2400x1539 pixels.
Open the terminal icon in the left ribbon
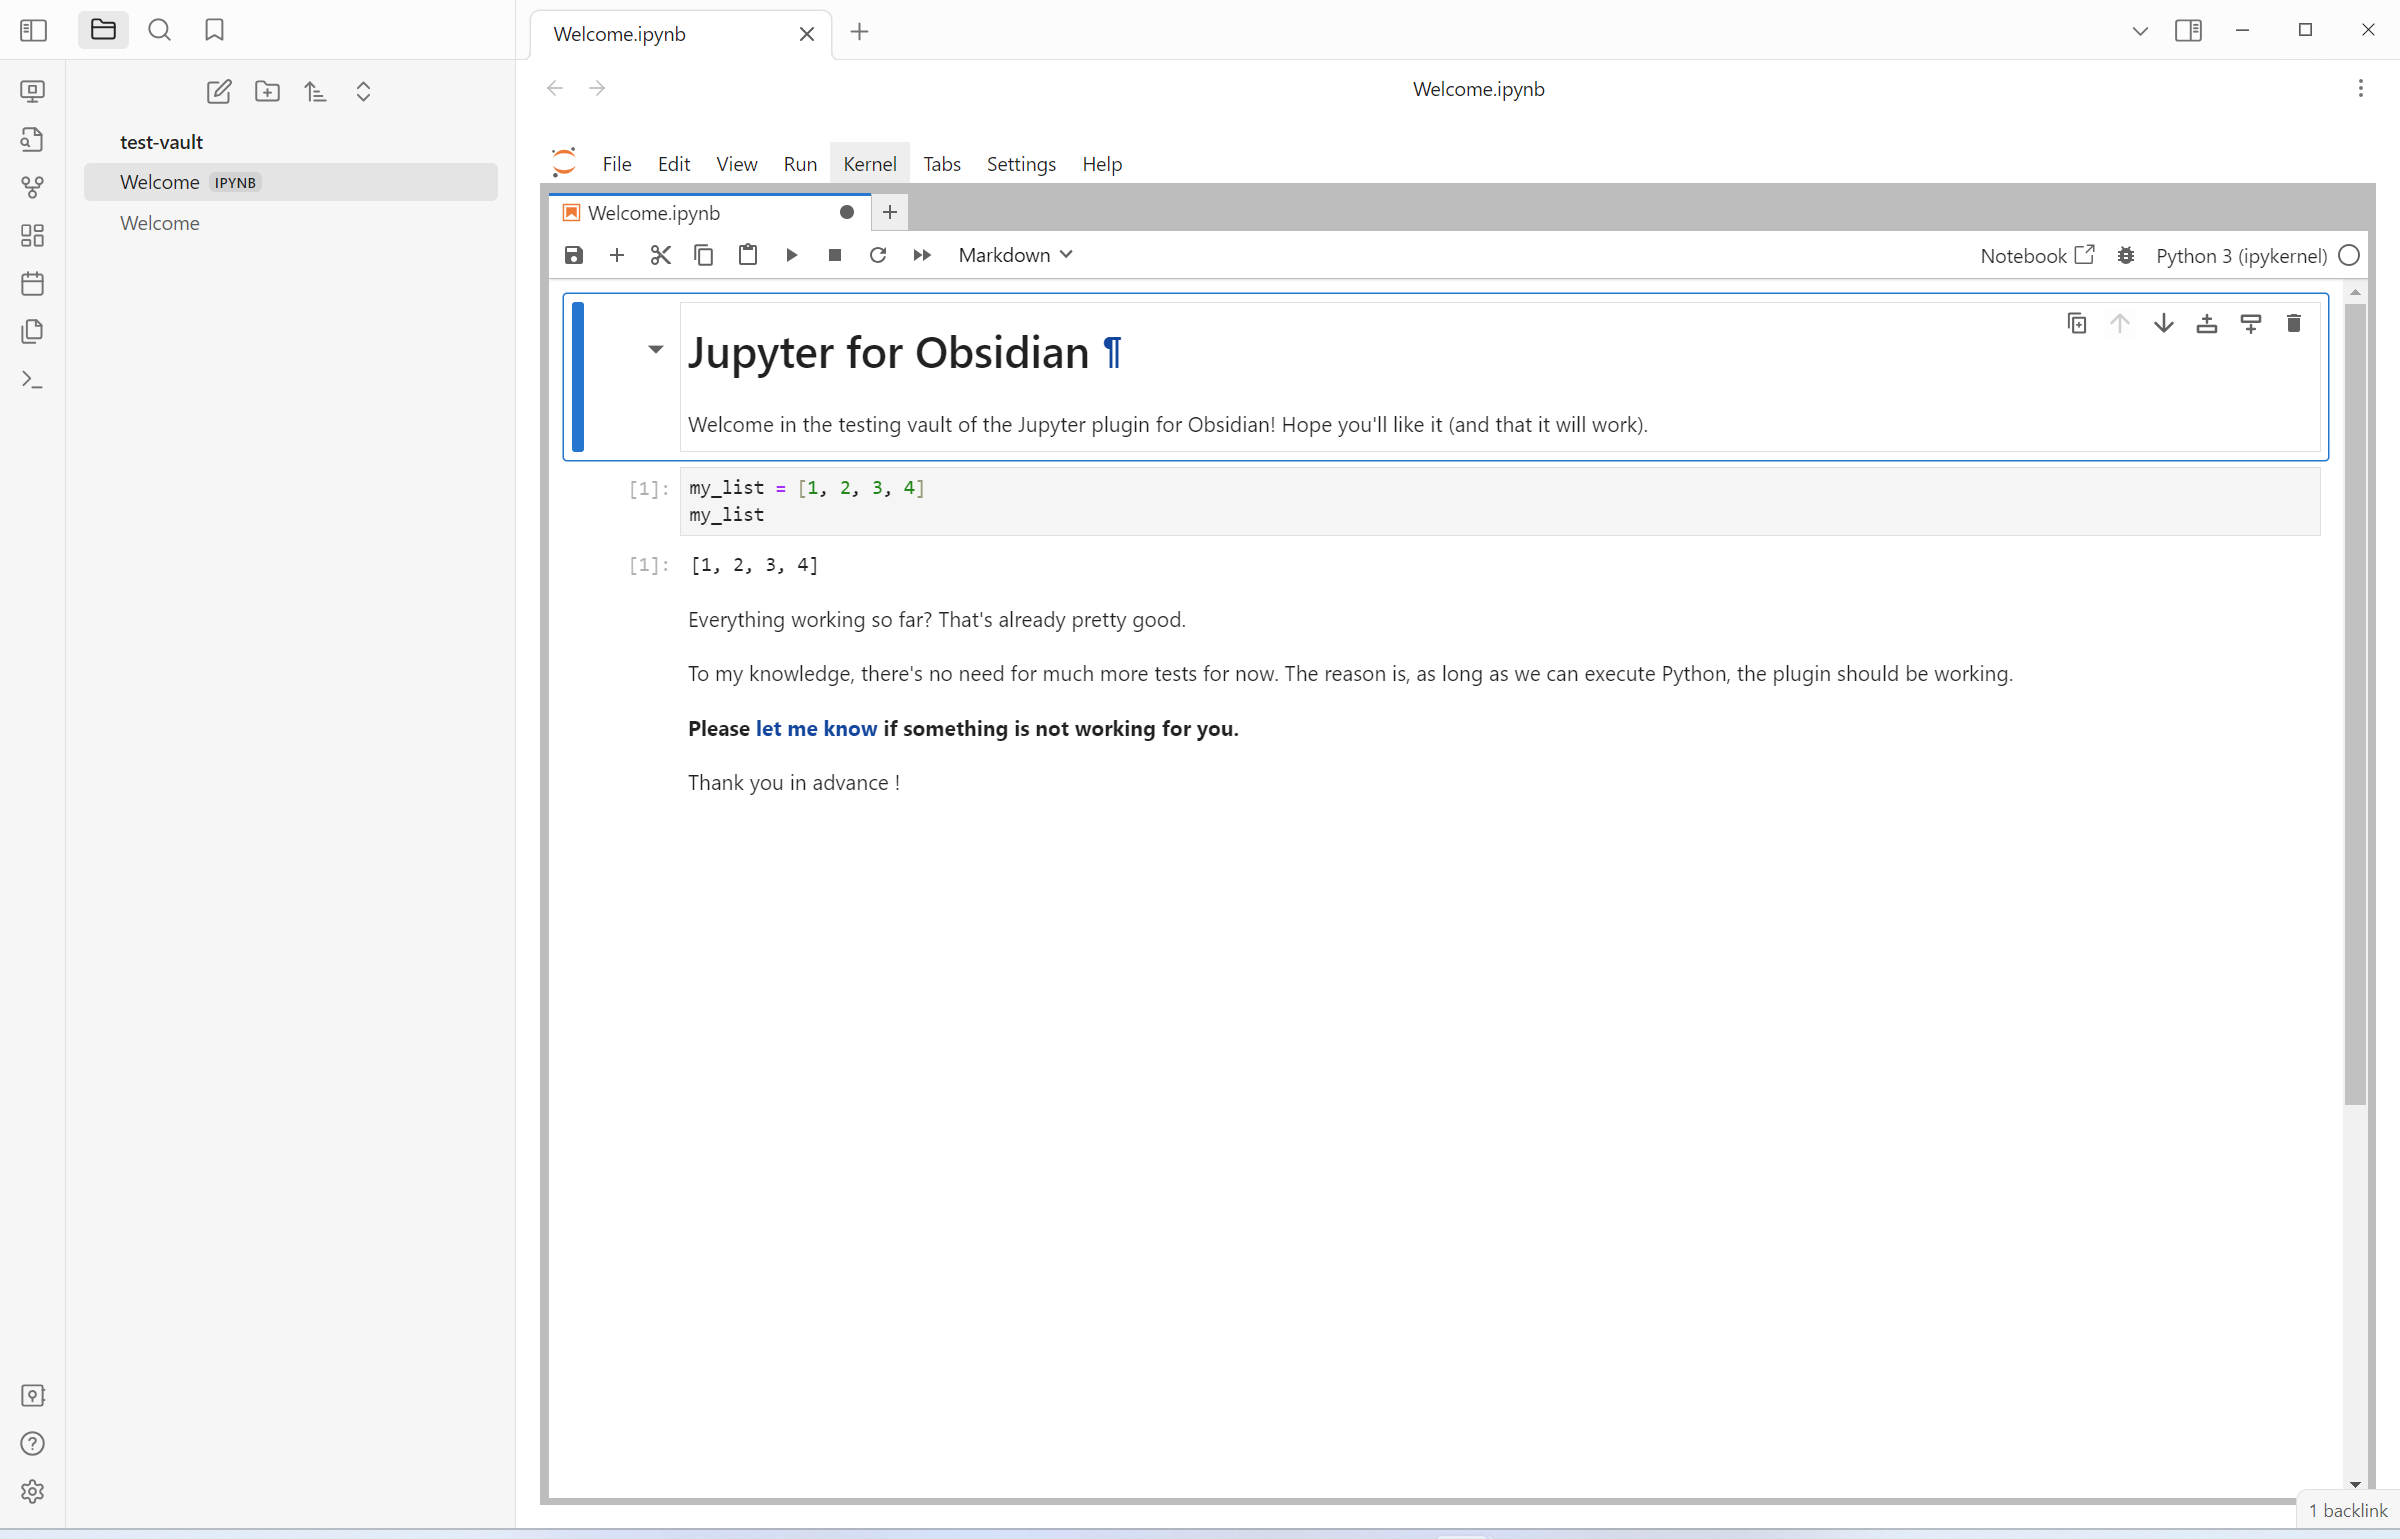32,380
